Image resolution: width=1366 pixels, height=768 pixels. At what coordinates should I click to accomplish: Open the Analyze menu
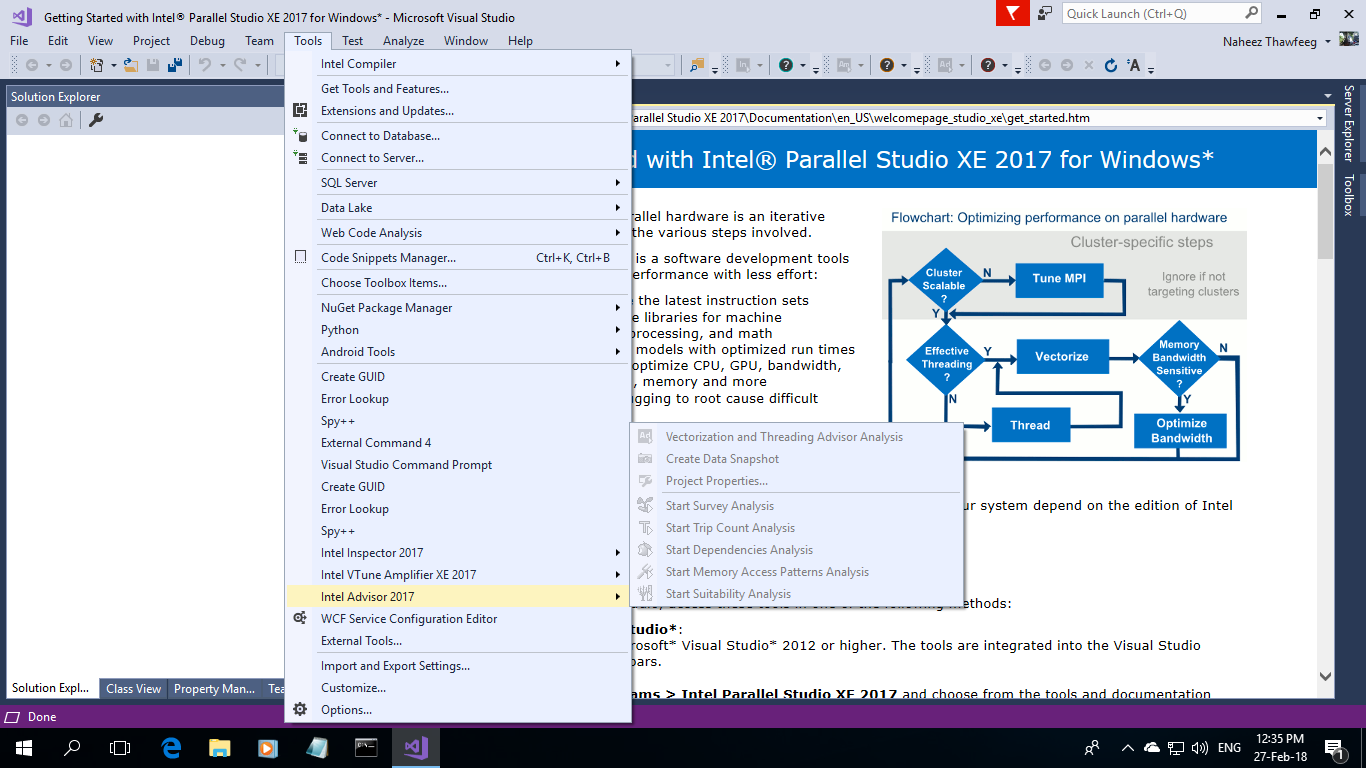[x=403, y=41]
